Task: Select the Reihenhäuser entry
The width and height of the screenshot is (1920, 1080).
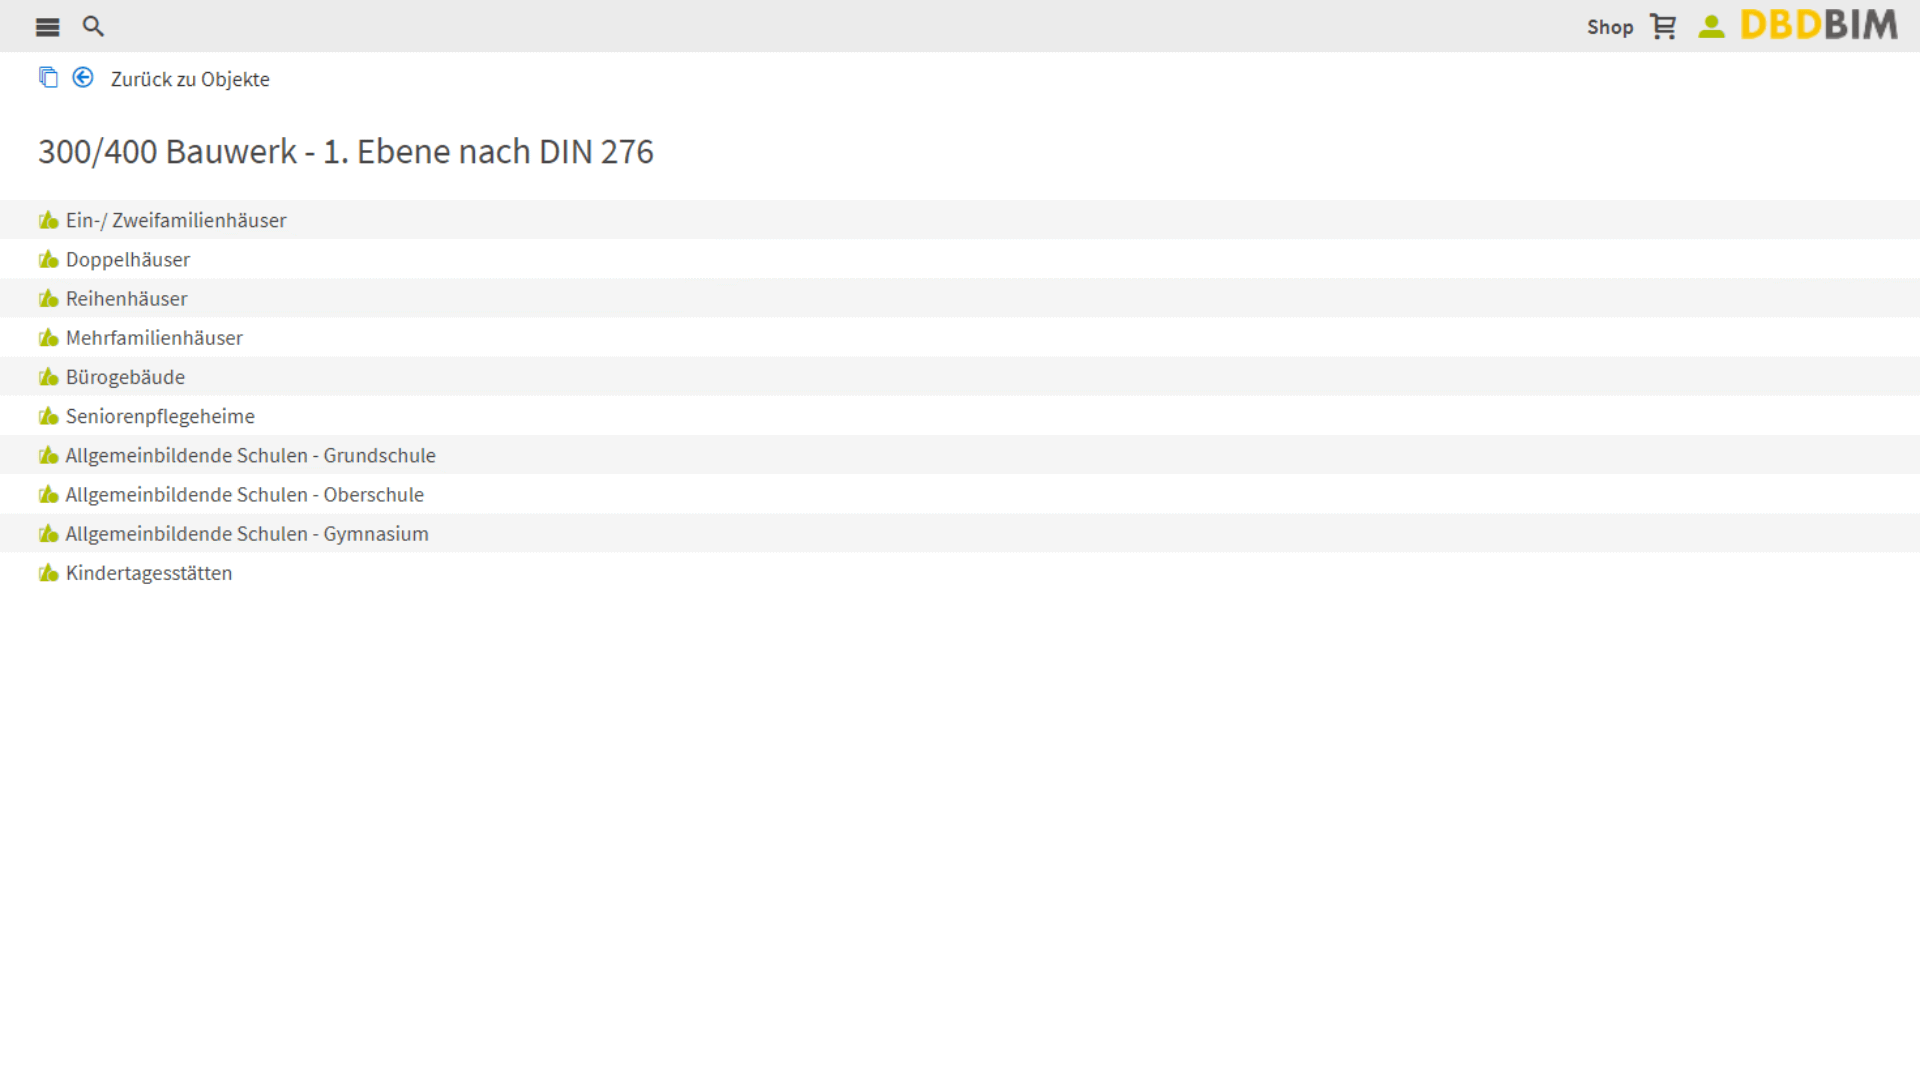Action: click(127, 299)
